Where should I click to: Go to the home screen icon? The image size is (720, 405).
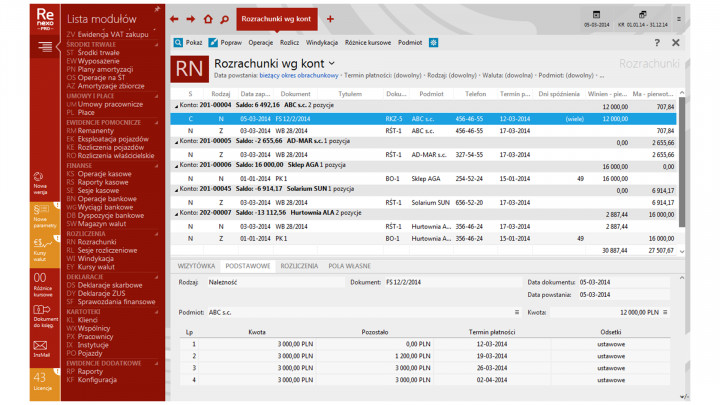[207, 19]
